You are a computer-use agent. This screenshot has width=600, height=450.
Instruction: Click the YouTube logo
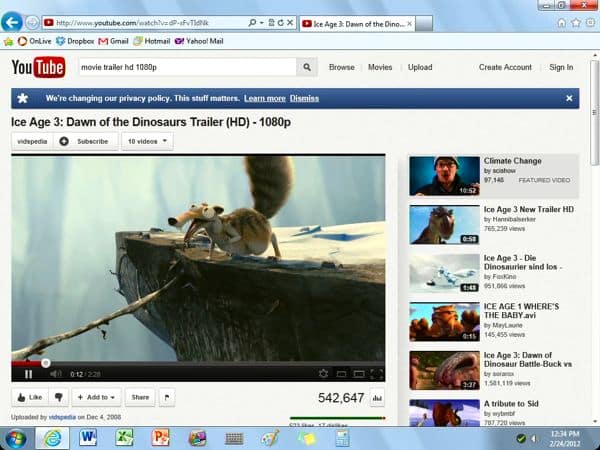point(38,67)
